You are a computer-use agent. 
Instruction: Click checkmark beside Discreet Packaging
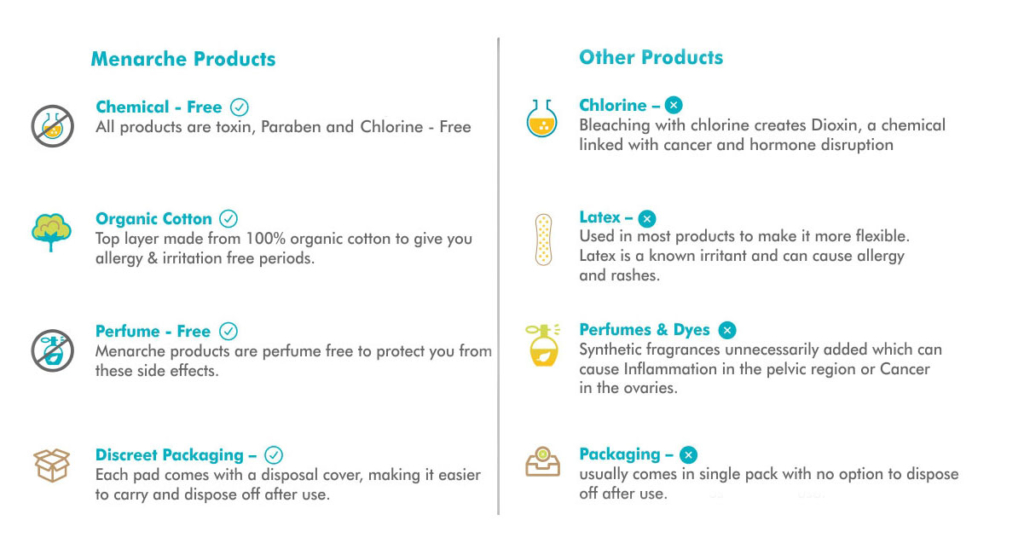pos(273,455)
